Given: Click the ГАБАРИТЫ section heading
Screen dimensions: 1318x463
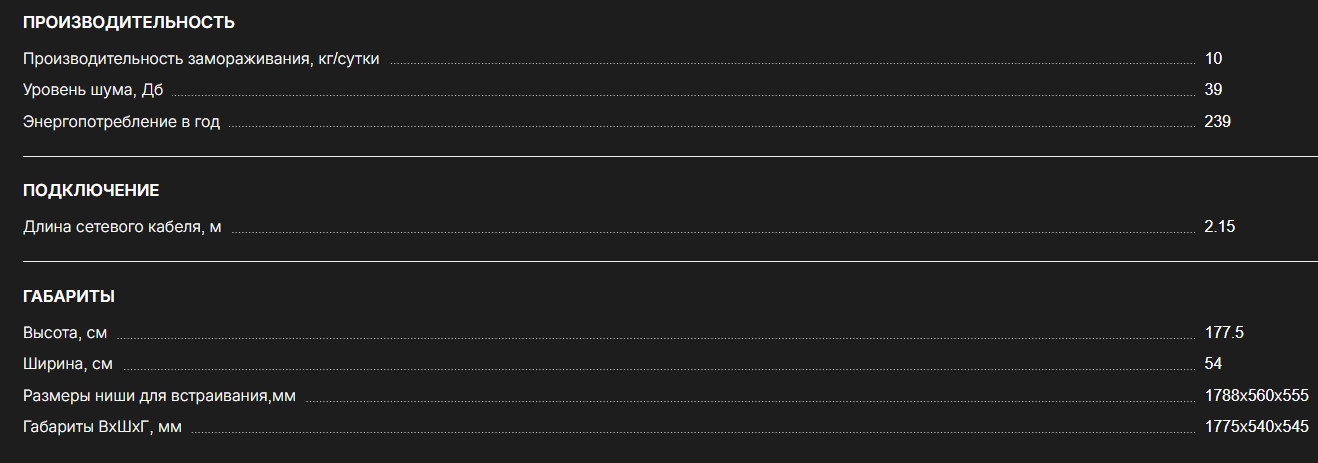Looking at the screenshot, I should click(x=69, y=296).
